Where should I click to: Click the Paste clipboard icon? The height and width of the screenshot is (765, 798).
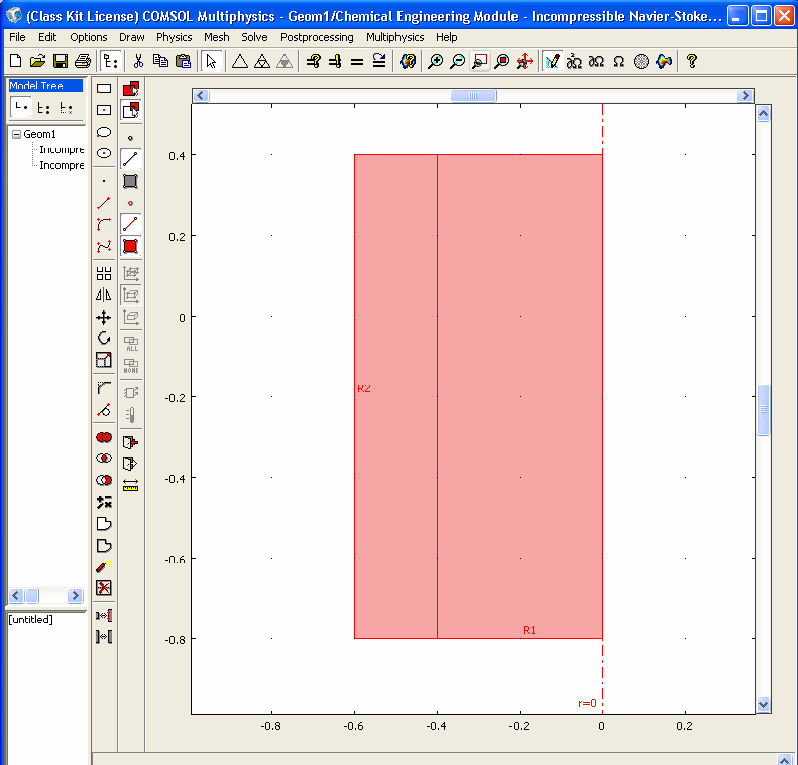183,61
